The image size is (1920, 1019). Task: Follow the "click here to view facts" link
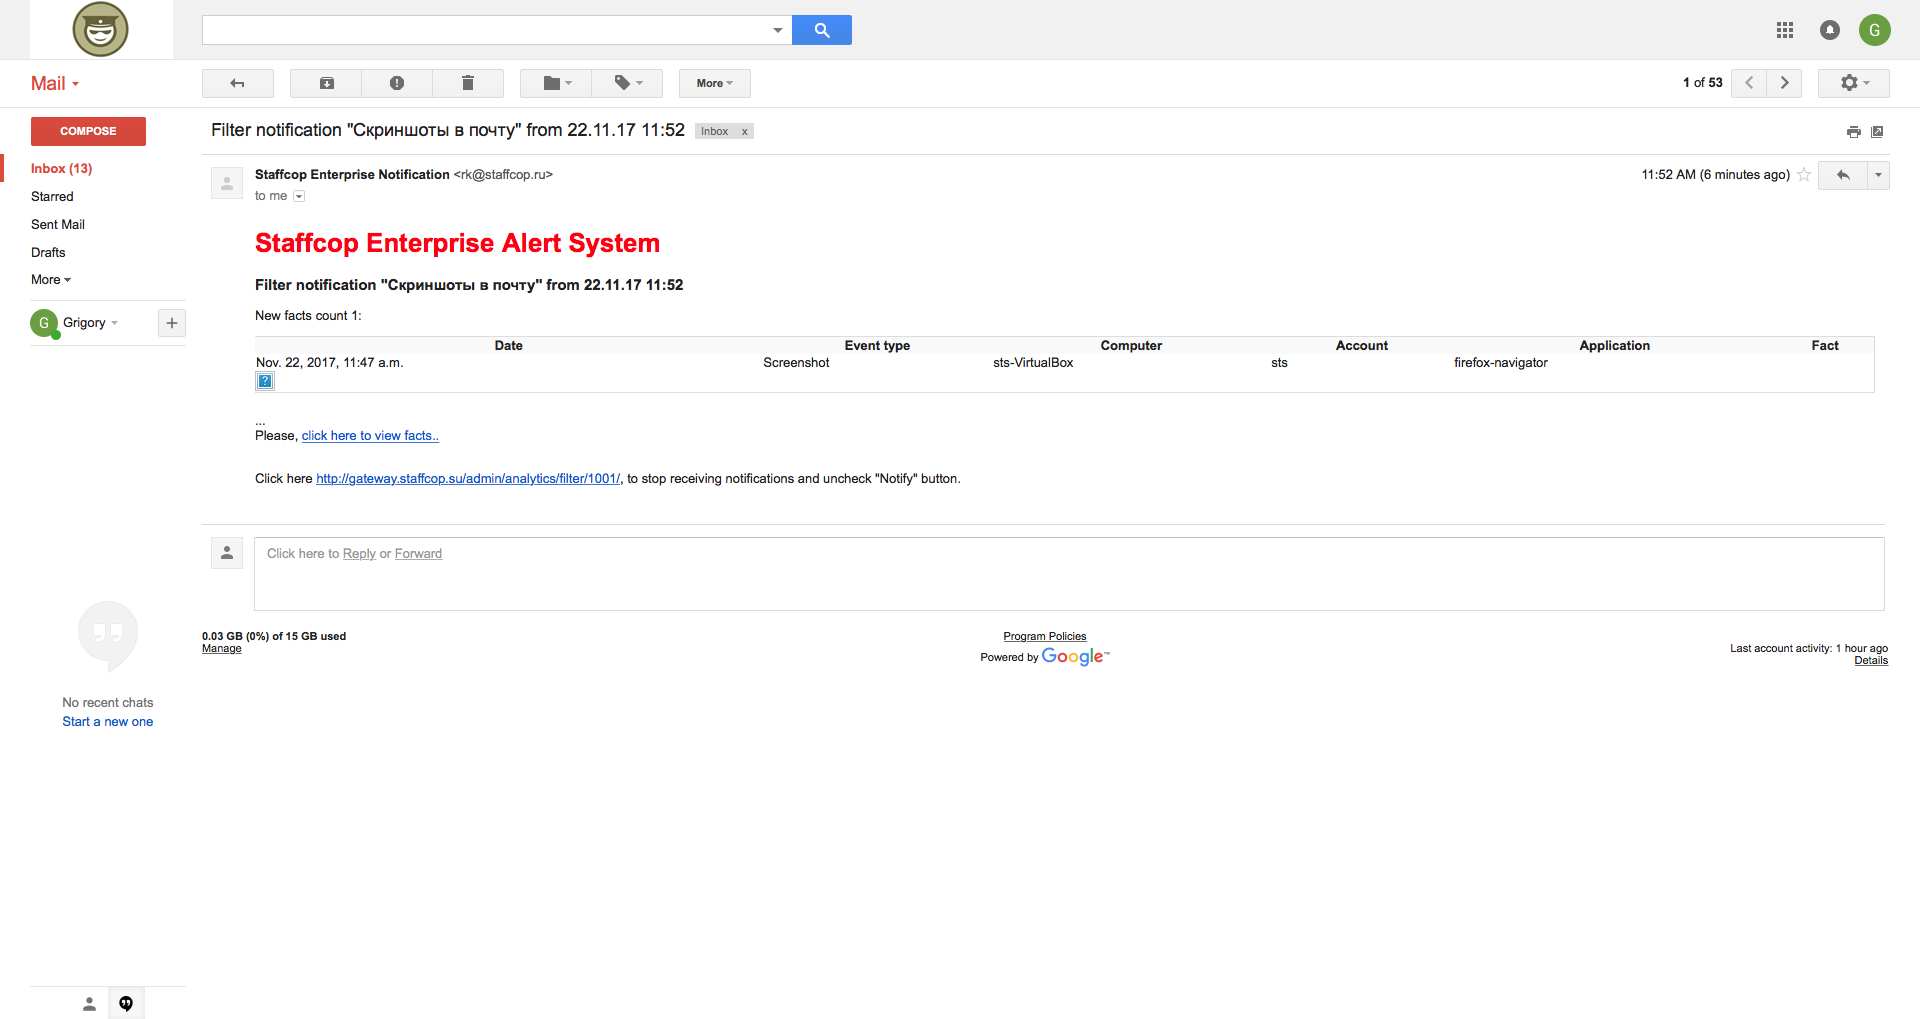pos(370,436)
